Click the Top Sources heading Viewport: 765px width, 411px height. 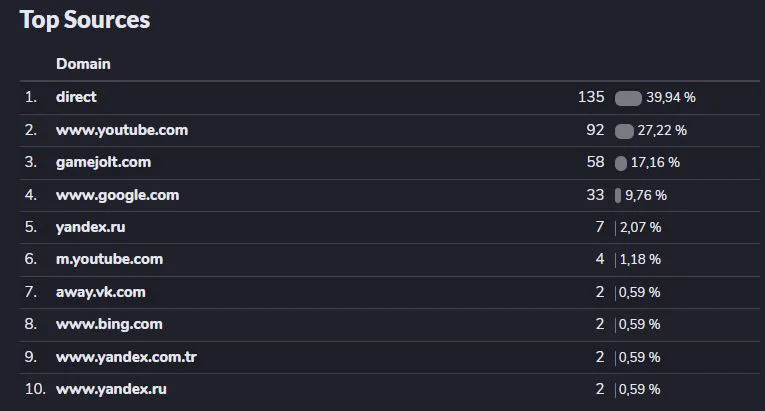[x=85, y=20]
